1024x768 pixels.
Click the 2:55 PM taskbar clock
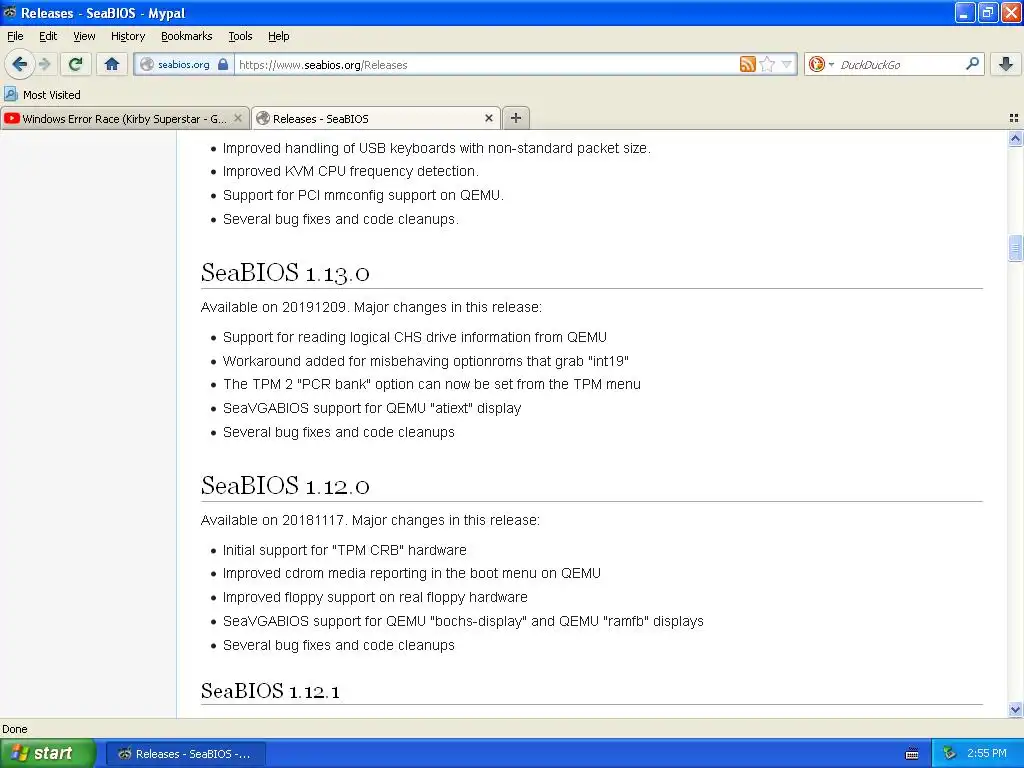pyautogui.click(x=987, y=754)
